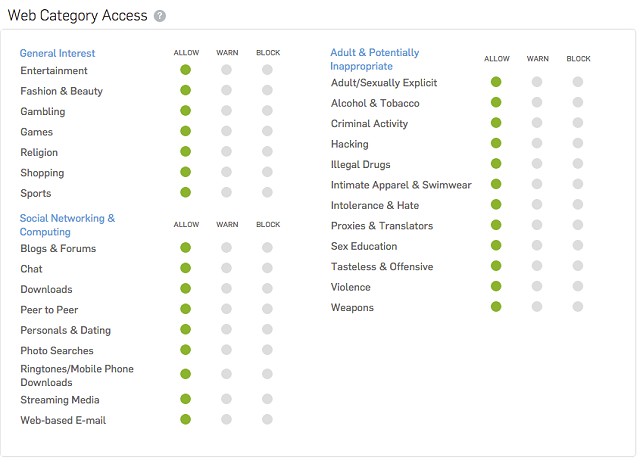Choose Block for Peer to Peer
The height and width of the screenshot is (470, 640).
(x=267, y=309)
